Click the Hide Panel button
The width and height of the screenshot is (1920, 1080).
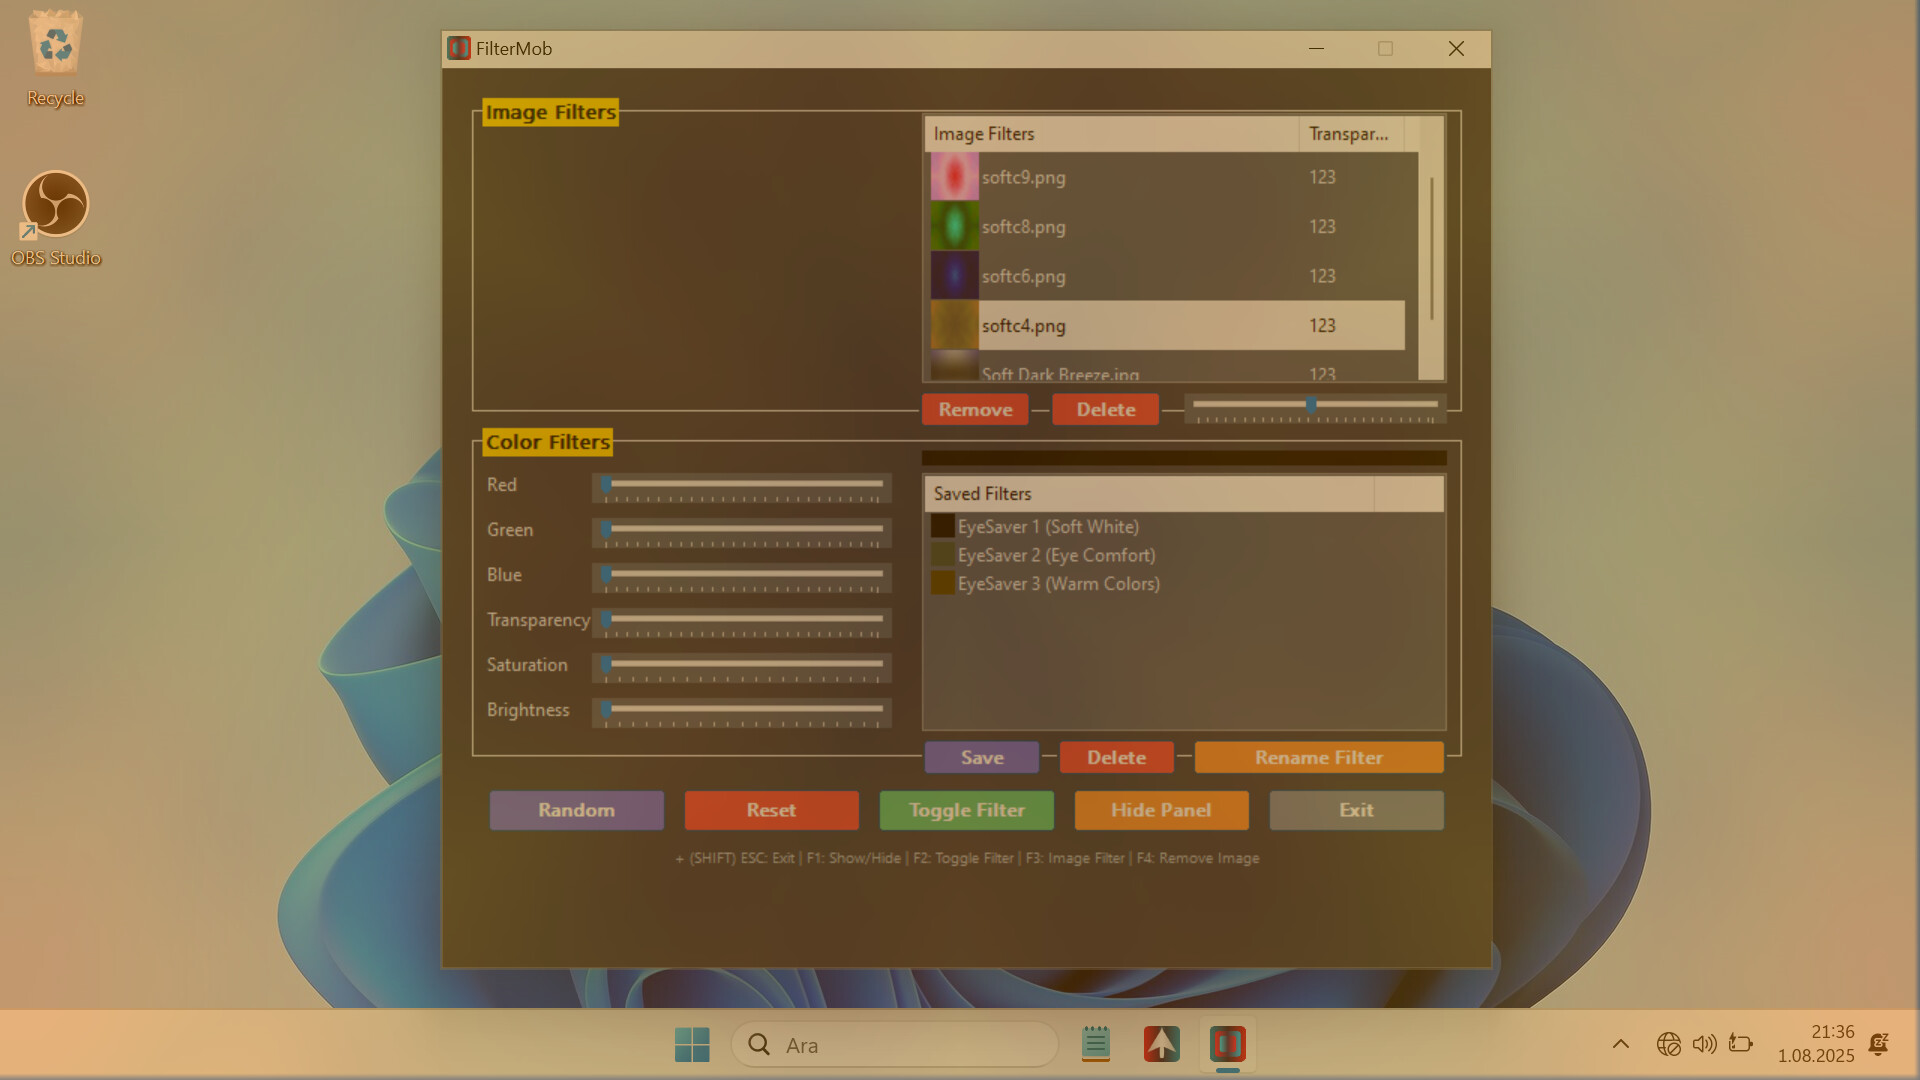click(1161, 810)
